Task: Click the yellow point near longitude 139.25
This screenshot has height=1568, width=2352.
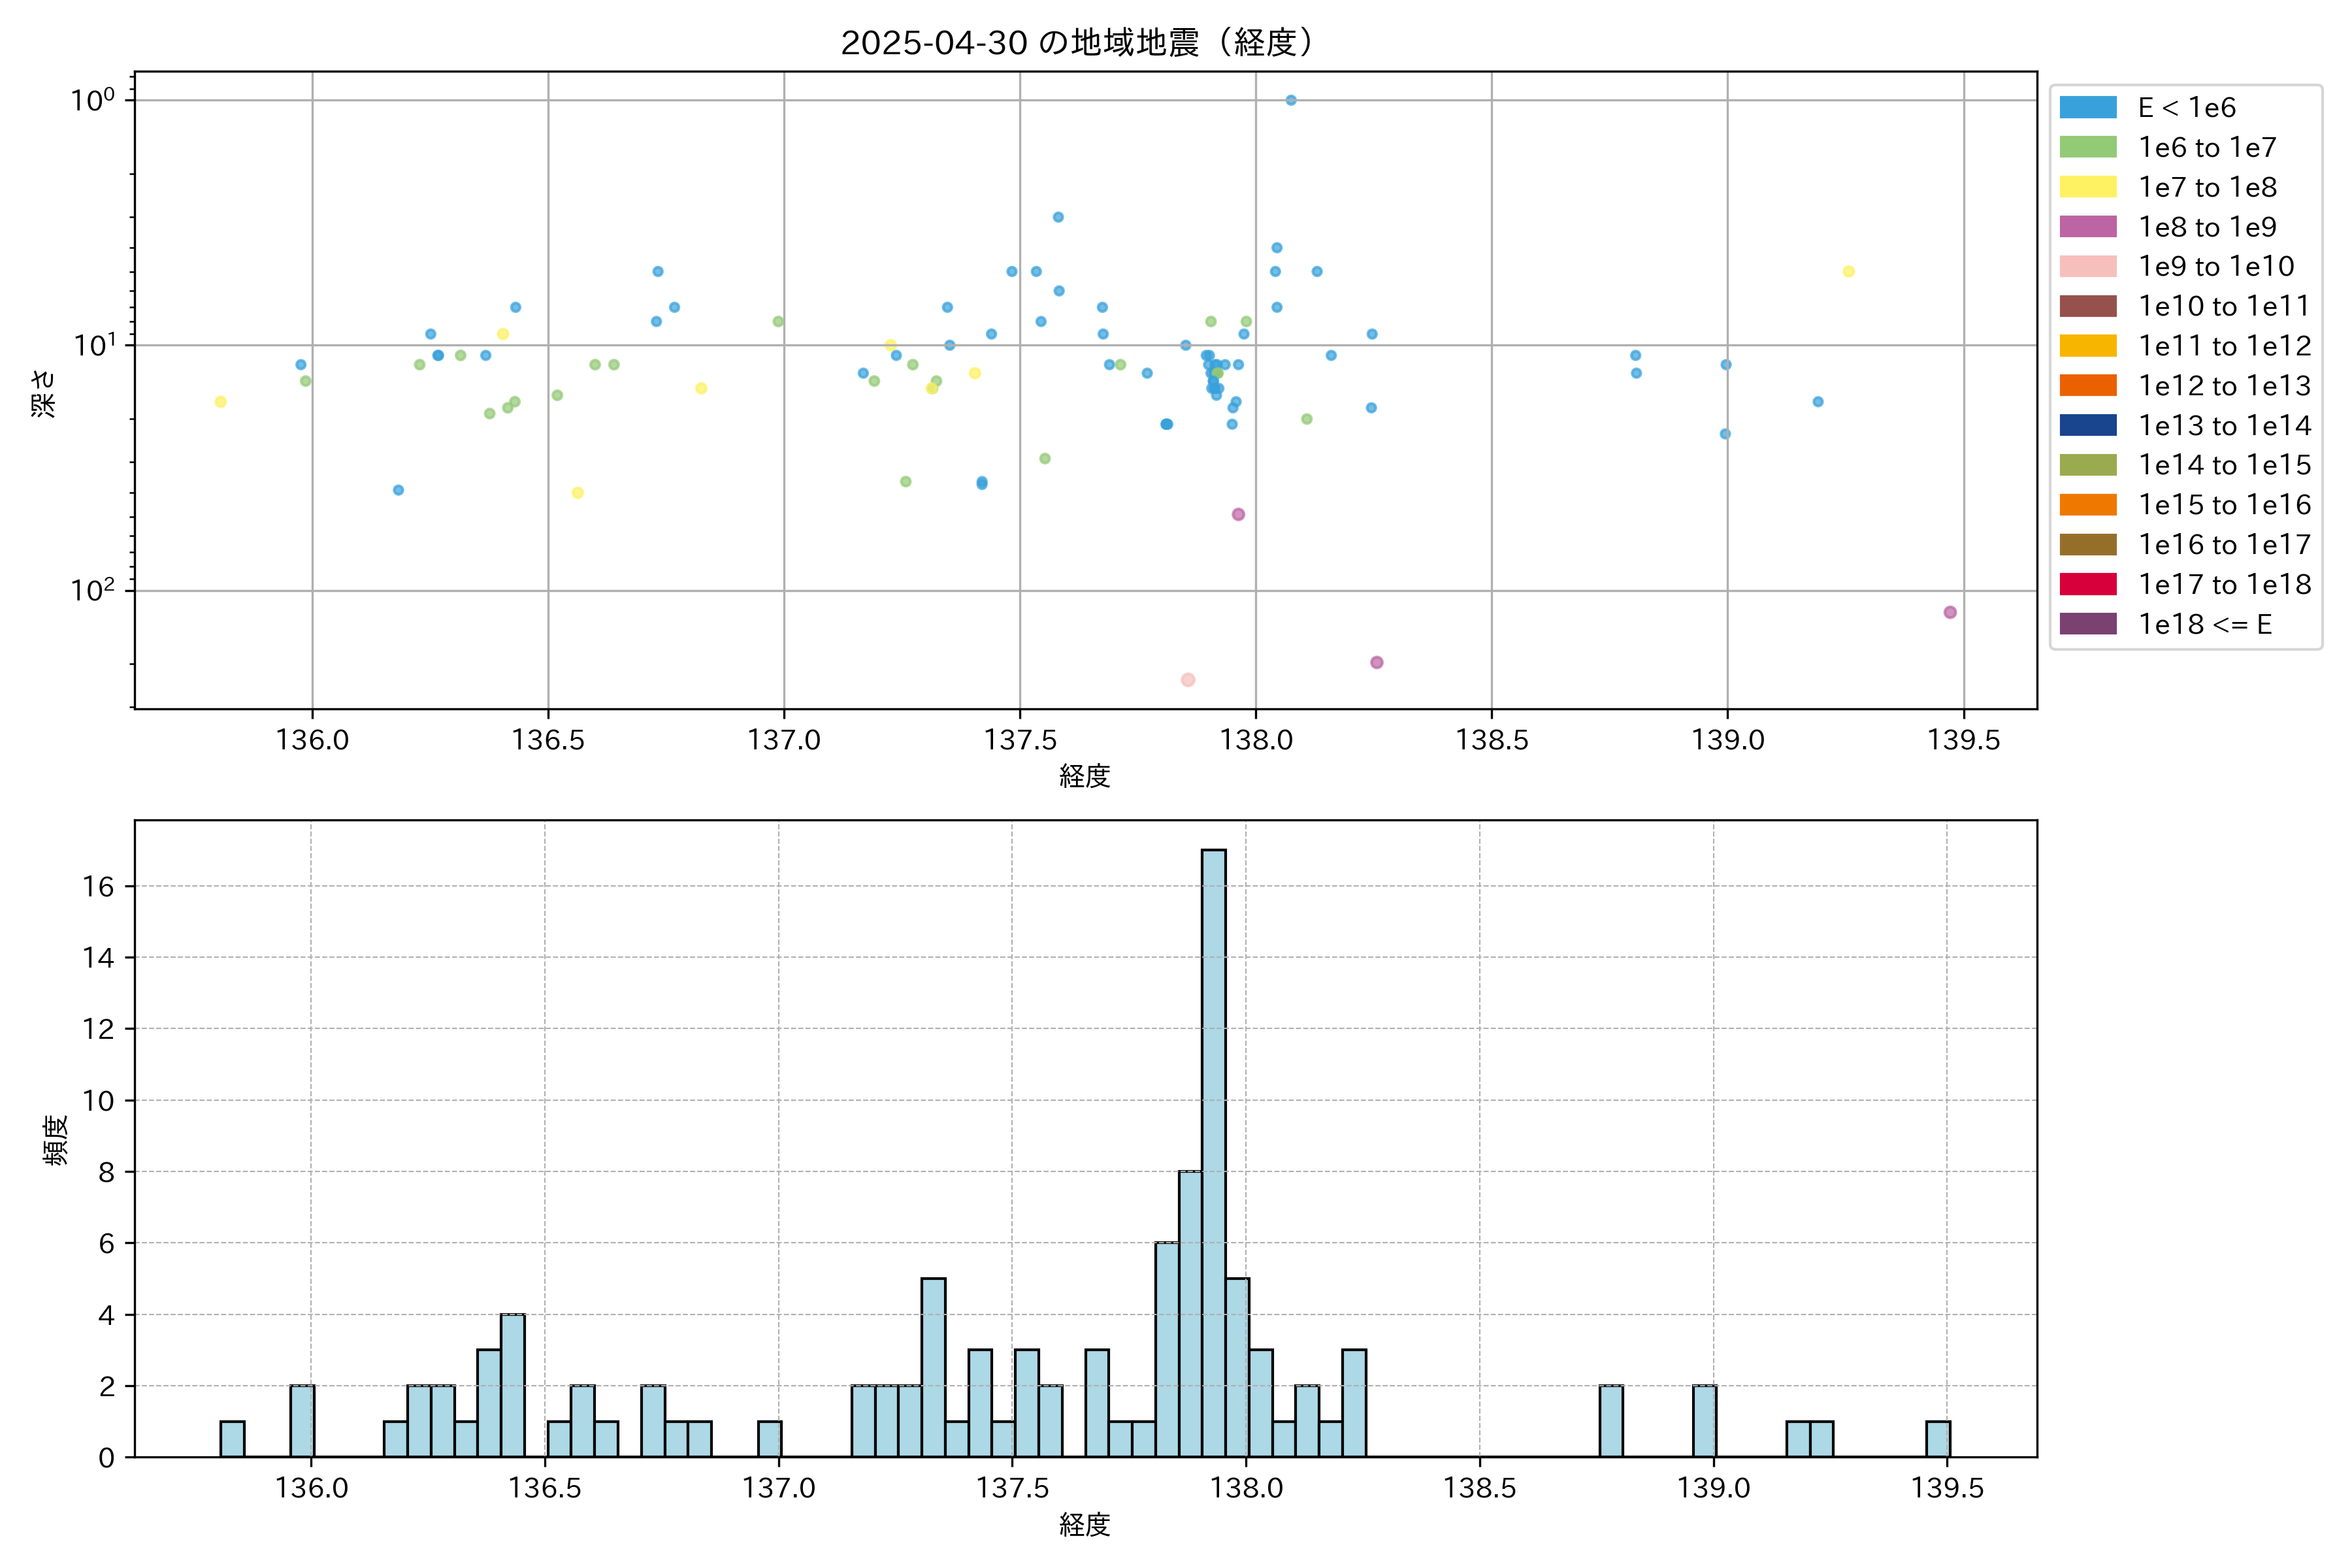Action: click(1849, 272)
